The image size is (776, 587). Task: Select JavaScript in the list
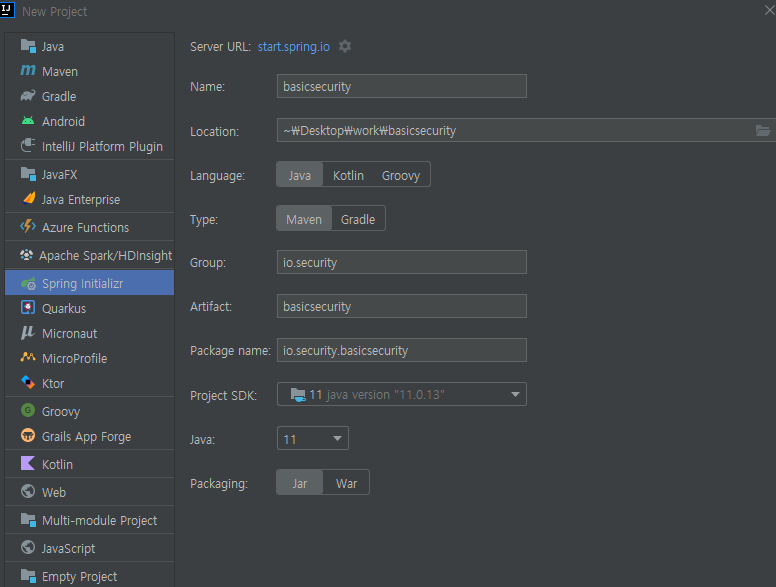coord(90,548)
